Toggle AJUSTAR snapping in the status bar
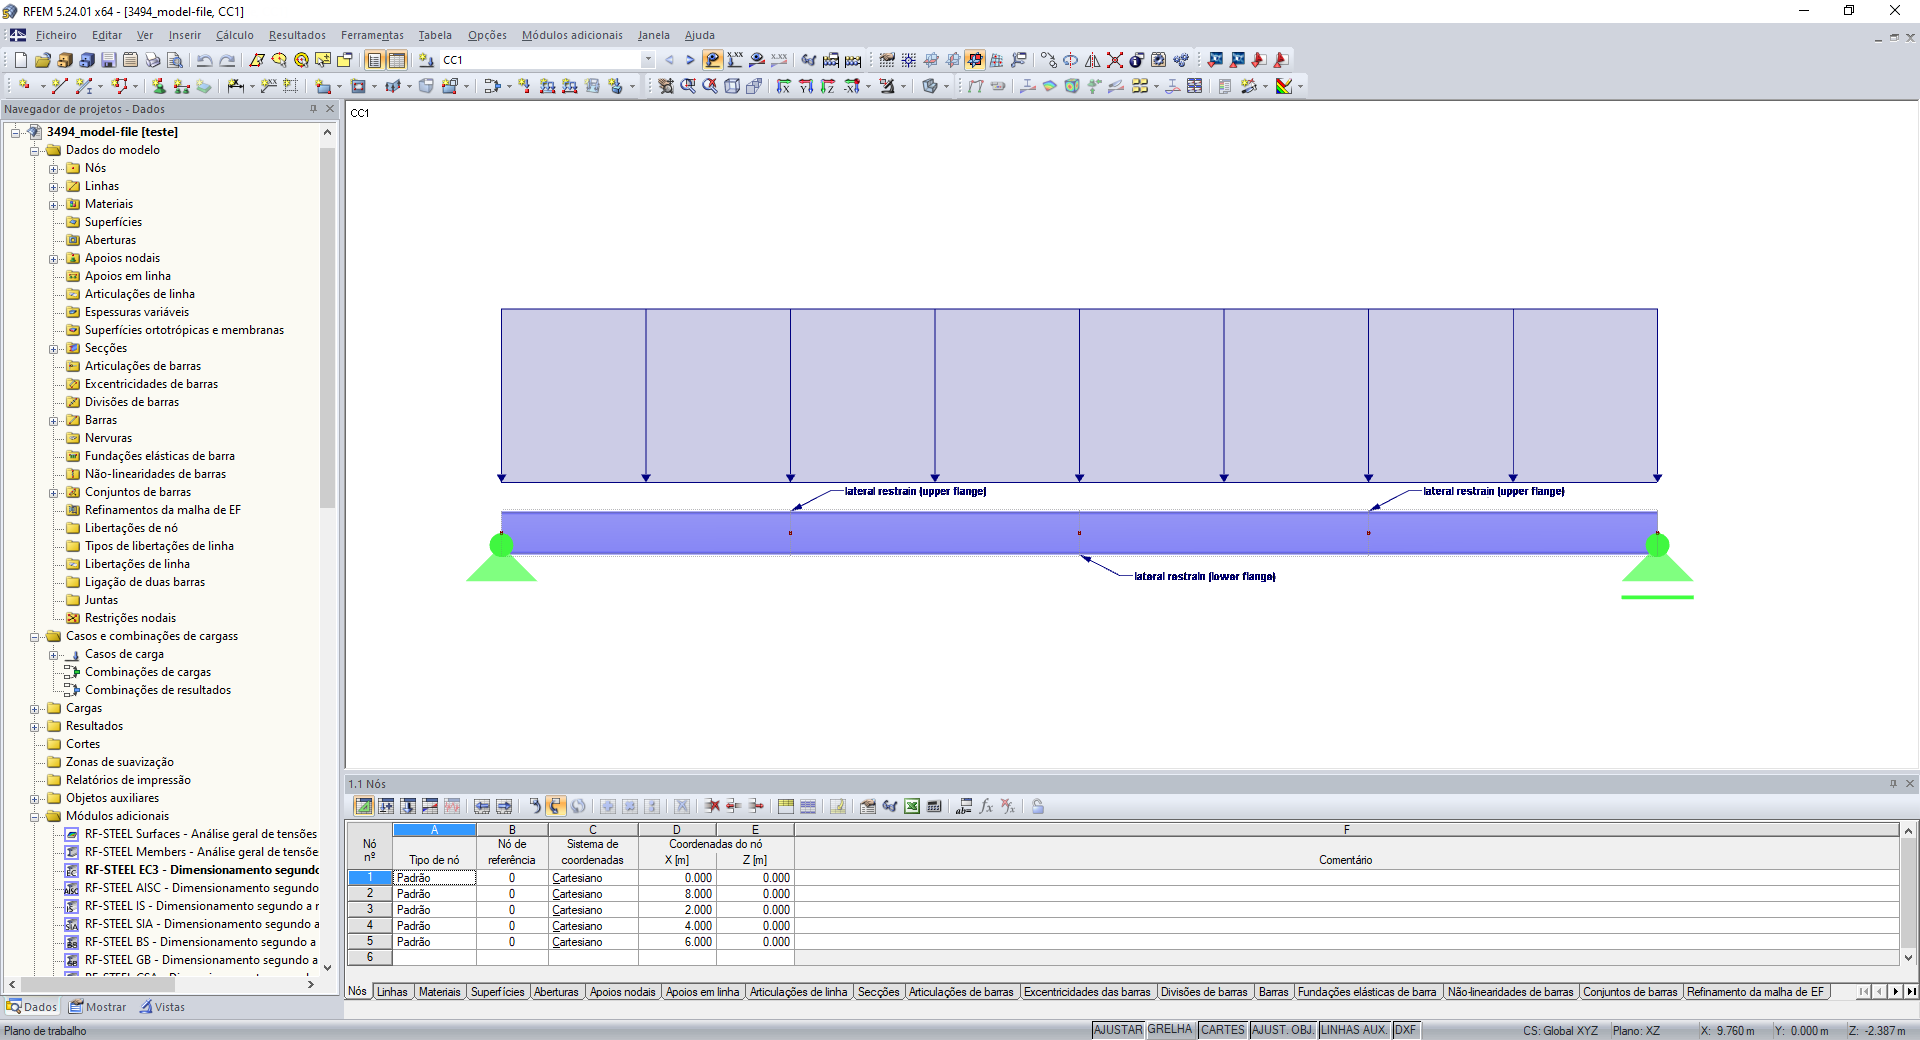This screenshot has height=1040, width=1920. (x=1118, y=1030)
